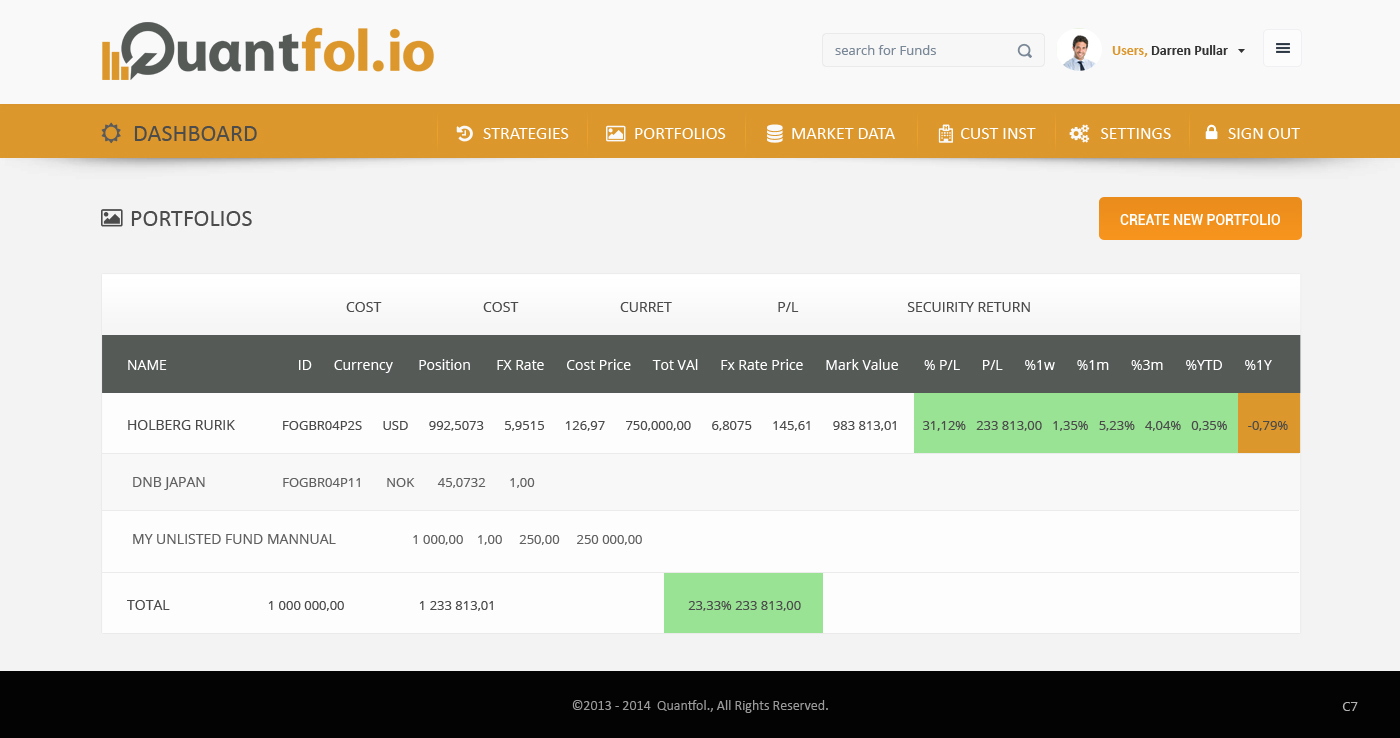Go to the Portfolios menu item

pyautogui.click(x=680, y=133)
